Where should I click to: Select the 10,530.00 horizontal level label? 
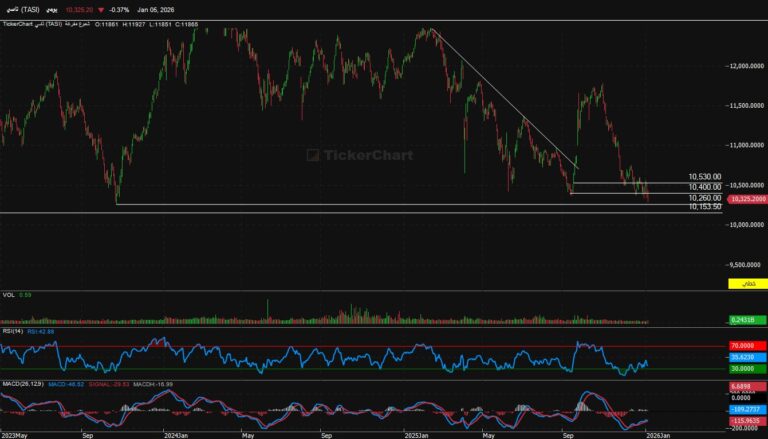[x=705, y=177]
